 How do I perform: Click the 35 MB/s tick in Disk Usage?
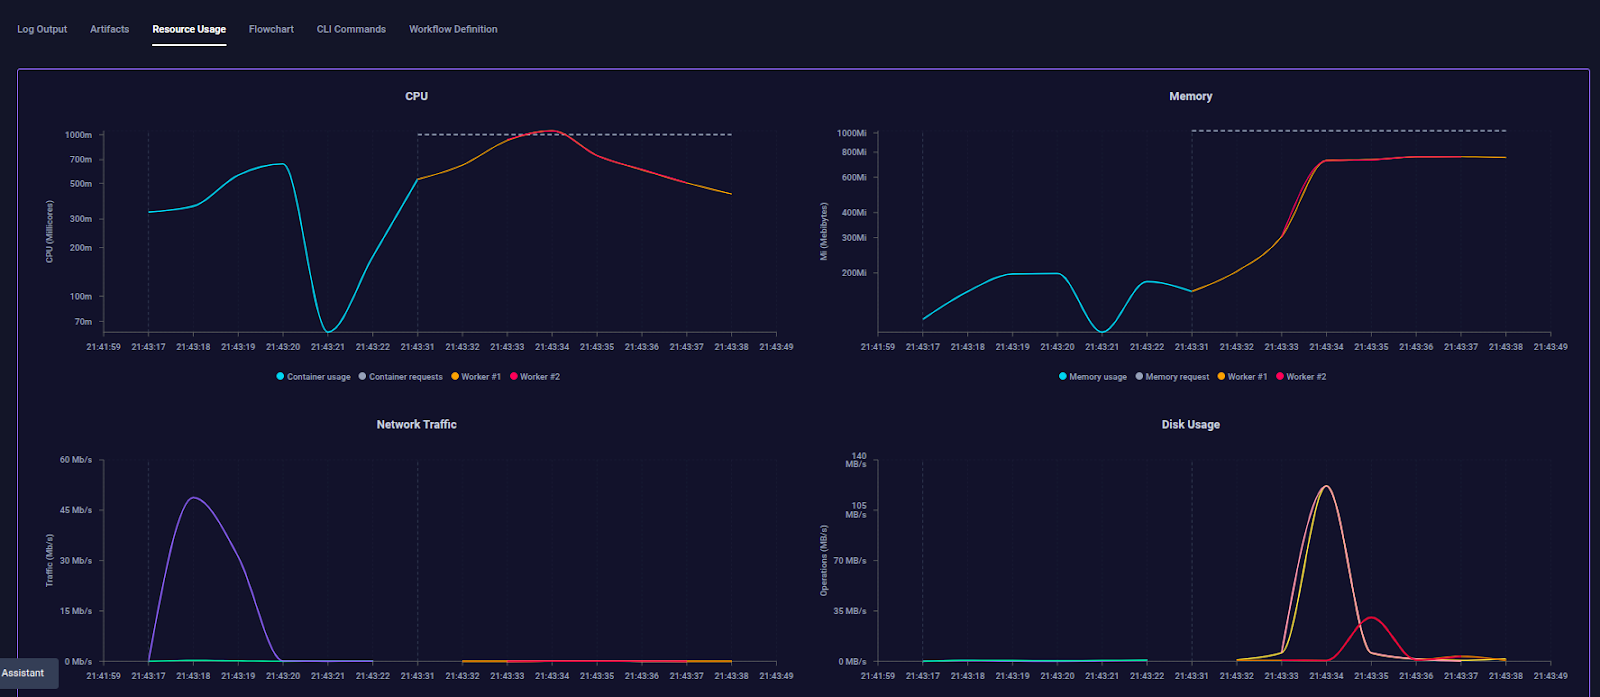pyautogui.click(x=850, y=611)
